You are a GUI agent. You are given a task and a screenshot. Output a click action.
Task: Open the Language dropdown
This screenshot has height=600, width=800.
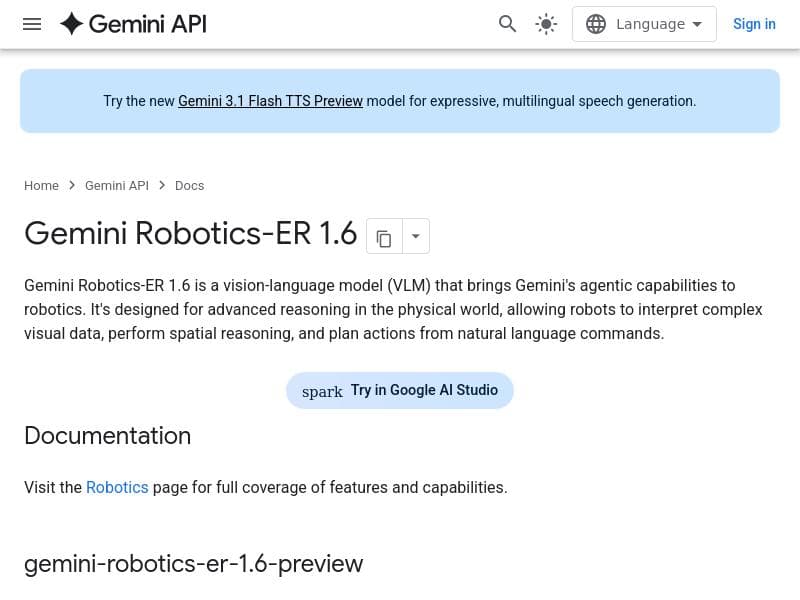click(x=644, y=23)
